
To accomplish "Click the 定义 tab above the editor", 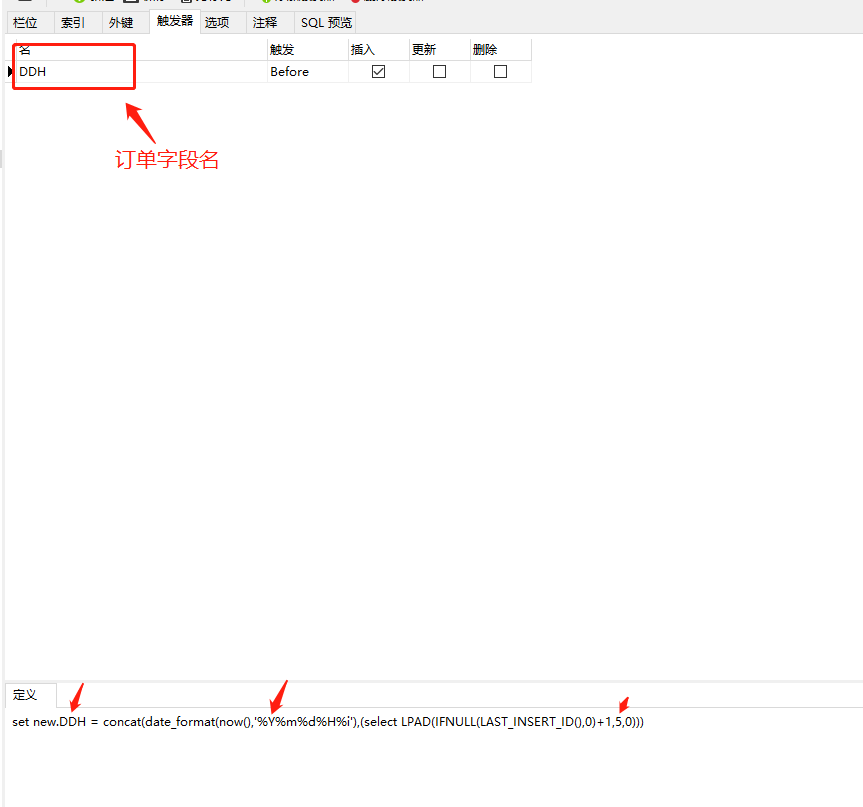I will click(30, 695).
